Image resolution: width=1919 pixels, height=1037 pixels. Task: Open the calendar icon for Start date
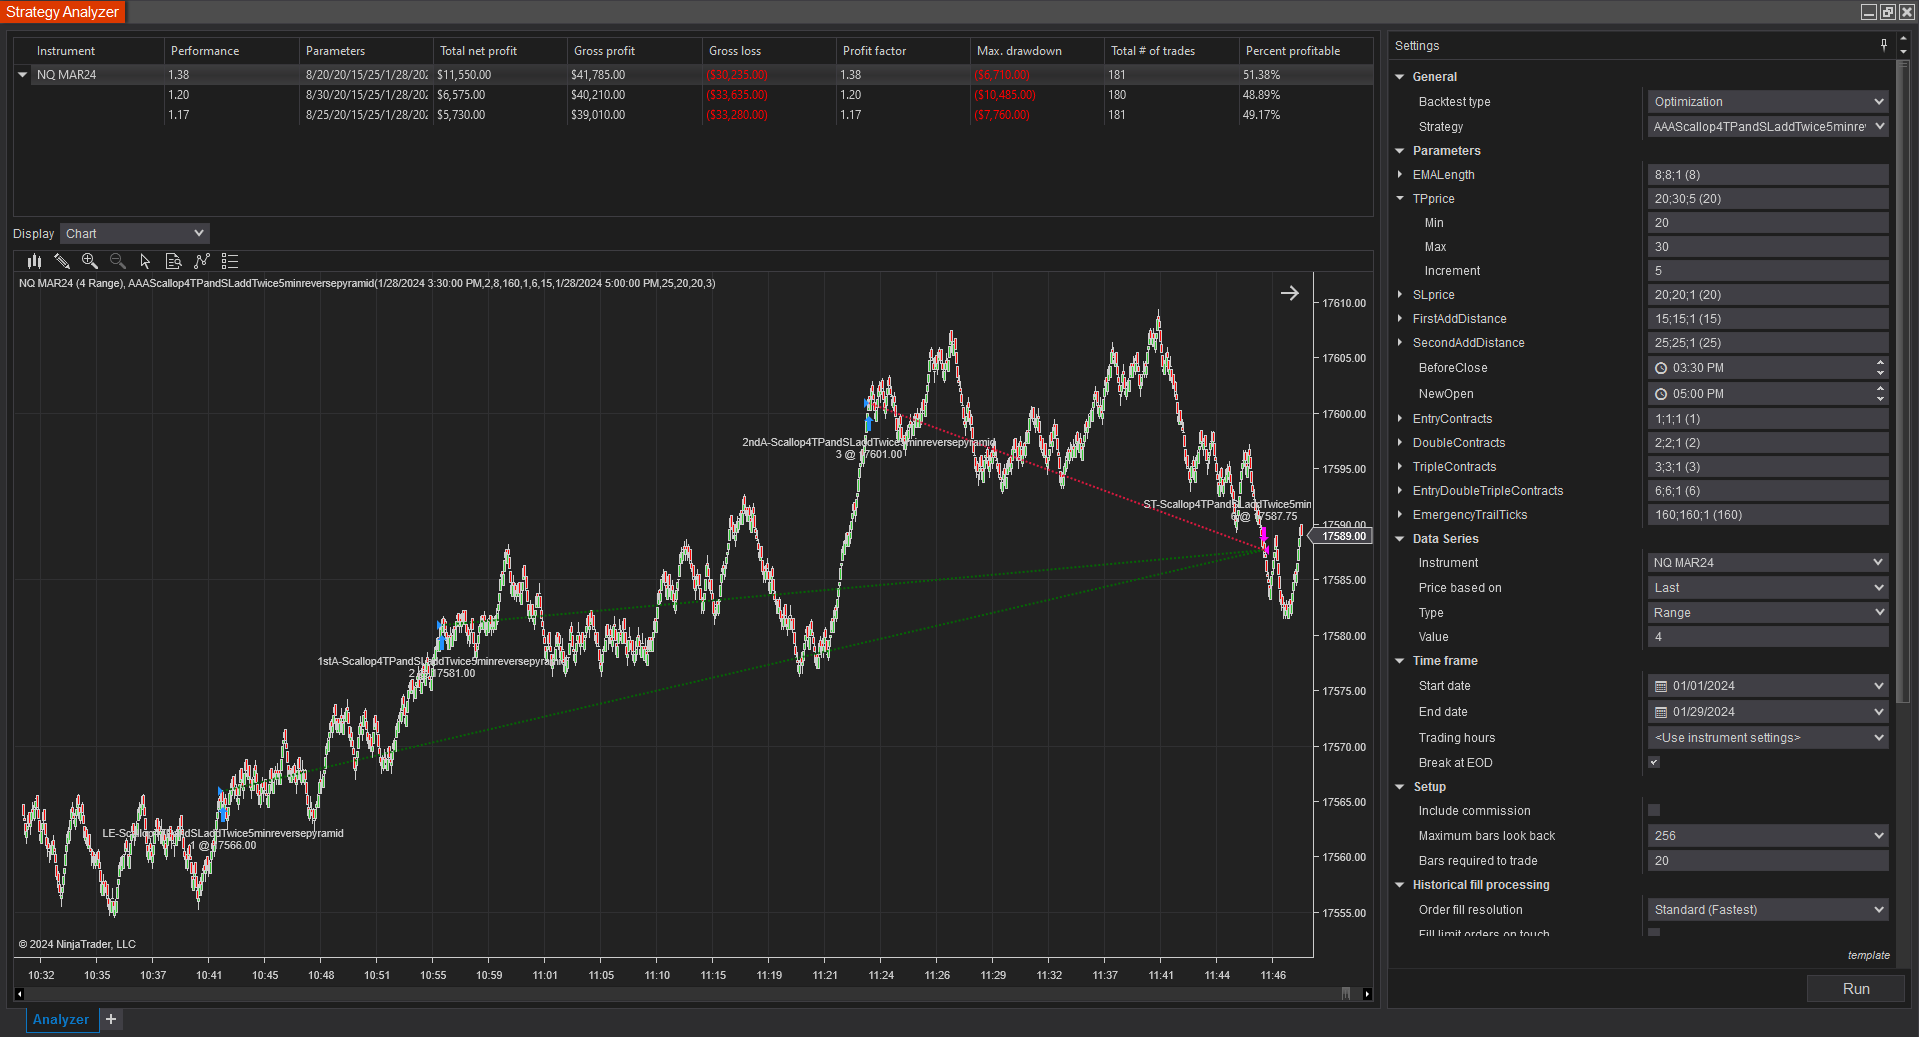[x=1661, y=686]
